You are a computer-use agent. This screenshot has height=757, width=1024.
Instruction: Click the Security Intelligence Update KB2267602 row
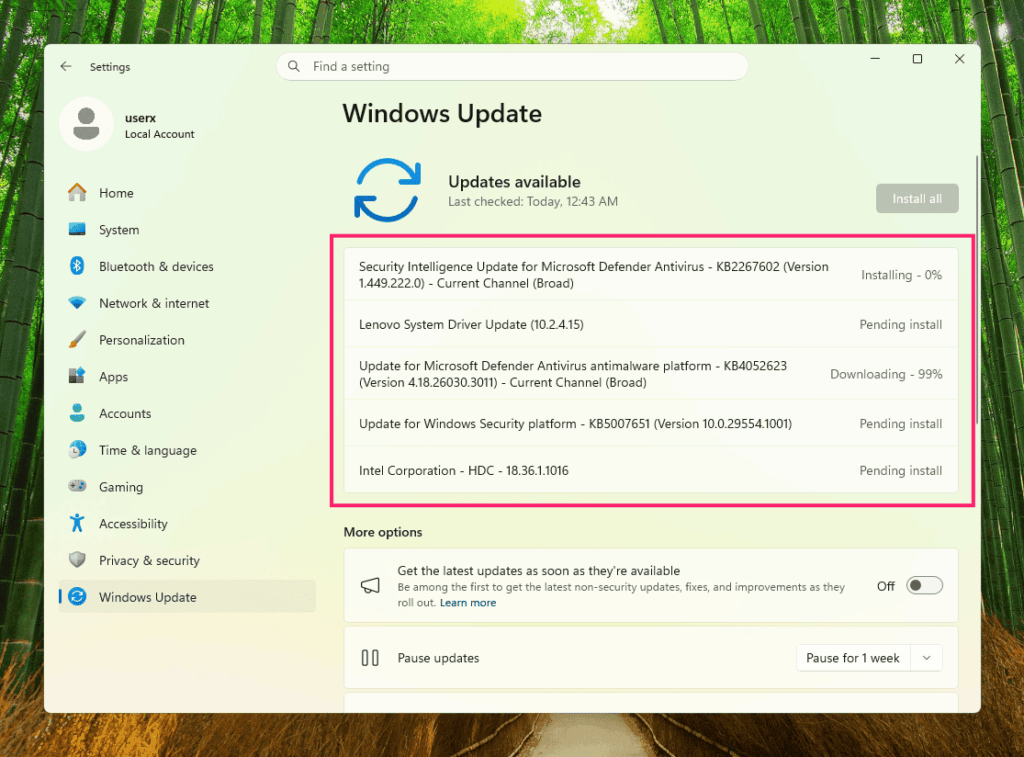(x=650, y=275)
